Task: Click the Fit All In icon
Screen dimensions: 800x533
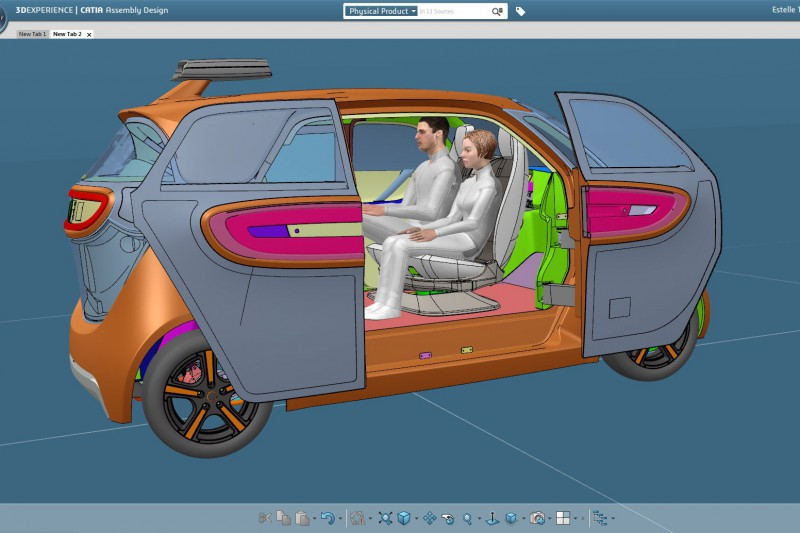Action: (x=385, y=518)
